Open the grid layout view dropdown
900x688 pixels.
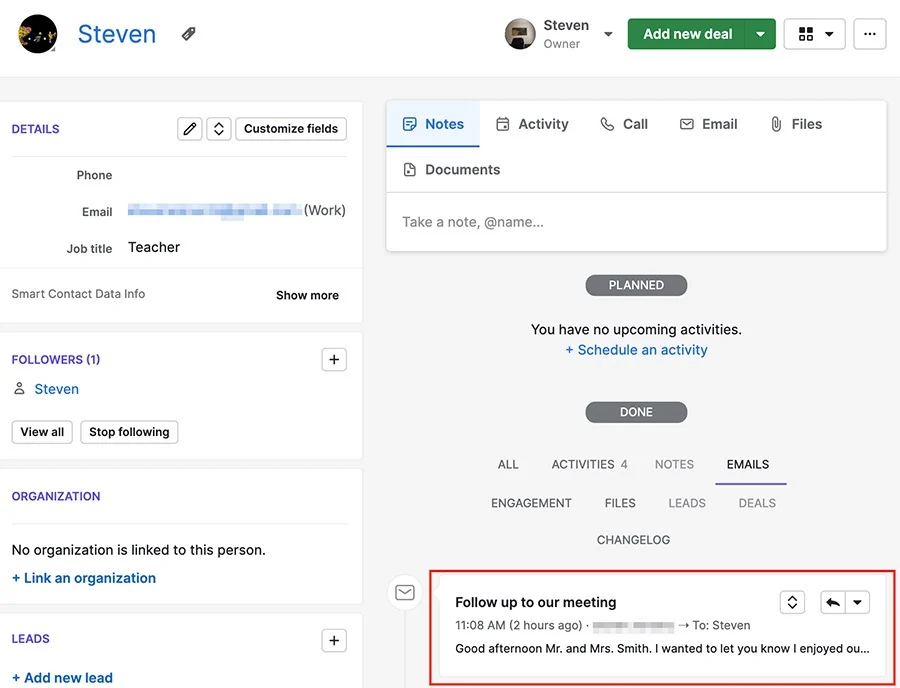tap(814, 34)
